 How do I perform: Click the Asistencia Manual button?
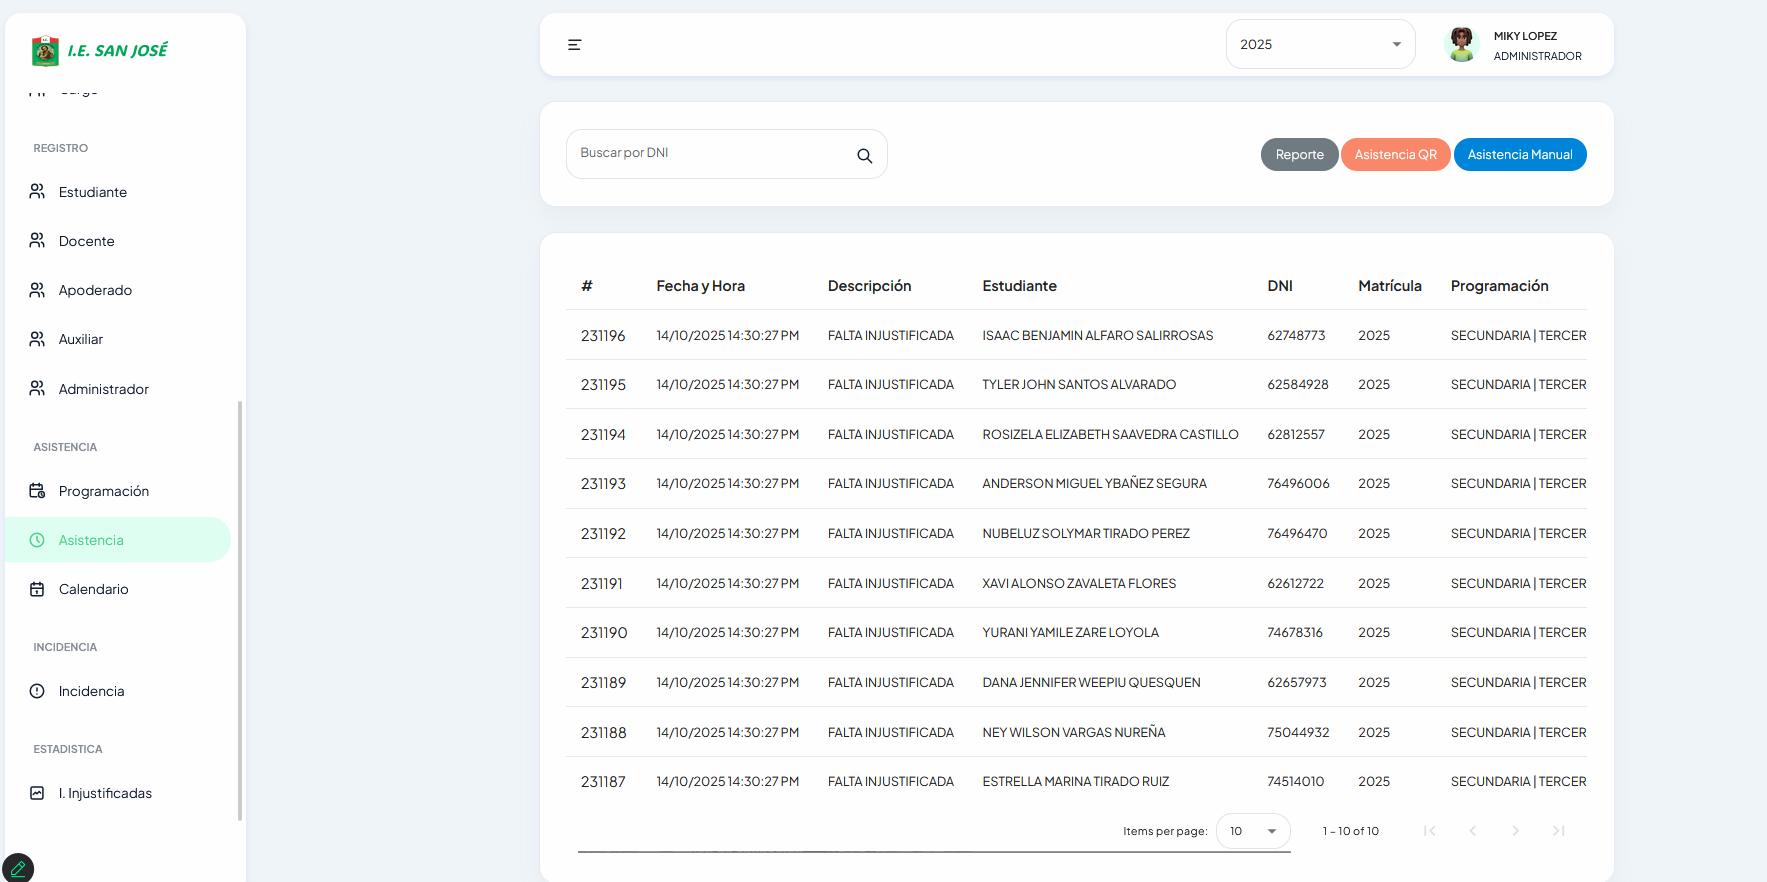tap(1519, 155)
